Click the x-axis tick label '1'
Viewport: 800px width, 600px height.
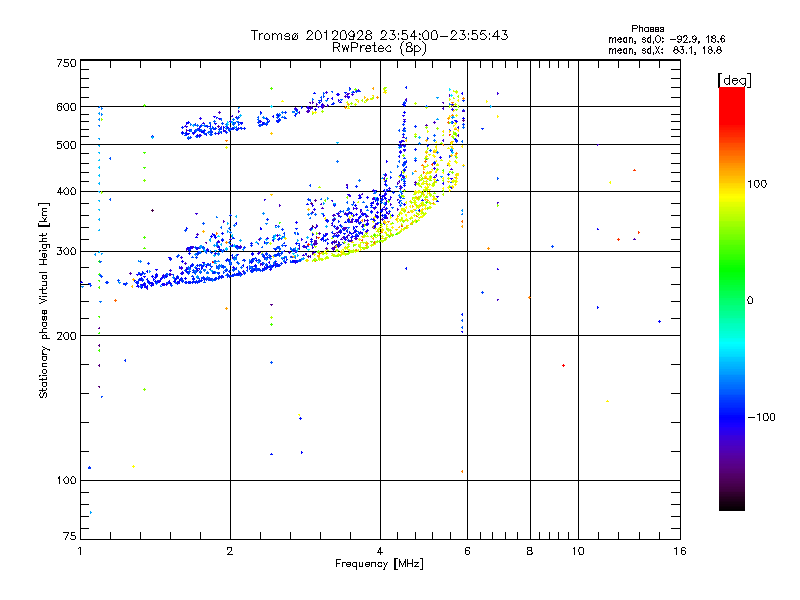(x=80, y=551)
